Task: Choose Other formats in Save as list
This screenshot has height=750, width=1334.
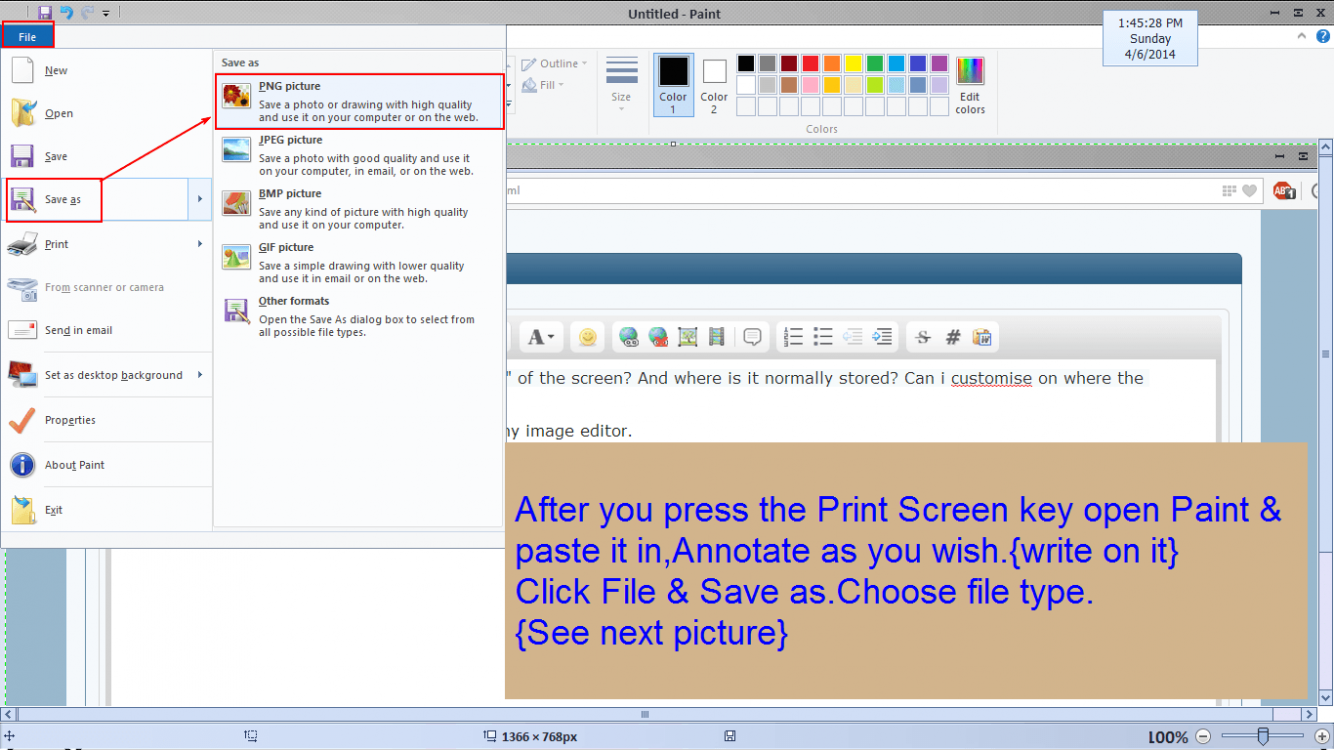Action: click(x=360, y=317)
